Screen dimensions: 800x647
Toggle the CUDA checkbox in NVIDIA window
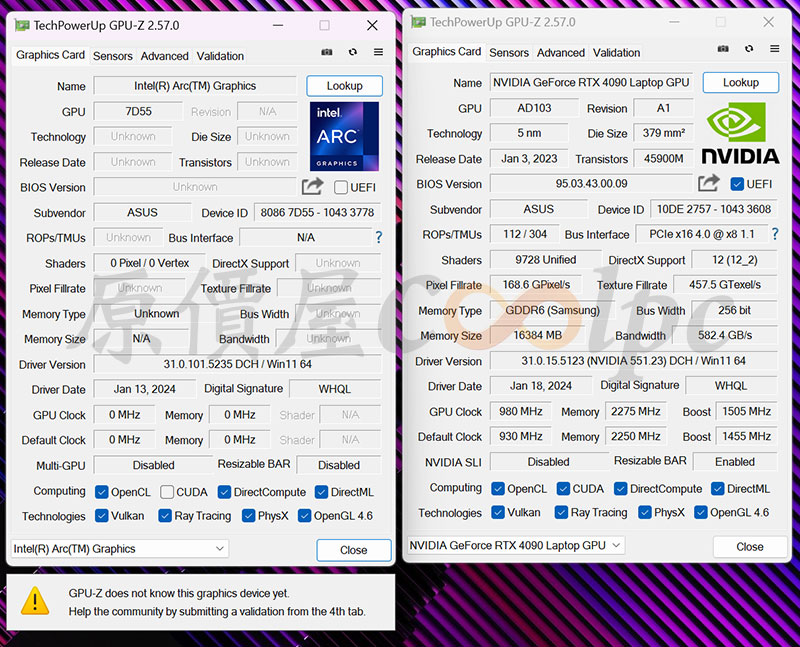click(x=563, y=489)
